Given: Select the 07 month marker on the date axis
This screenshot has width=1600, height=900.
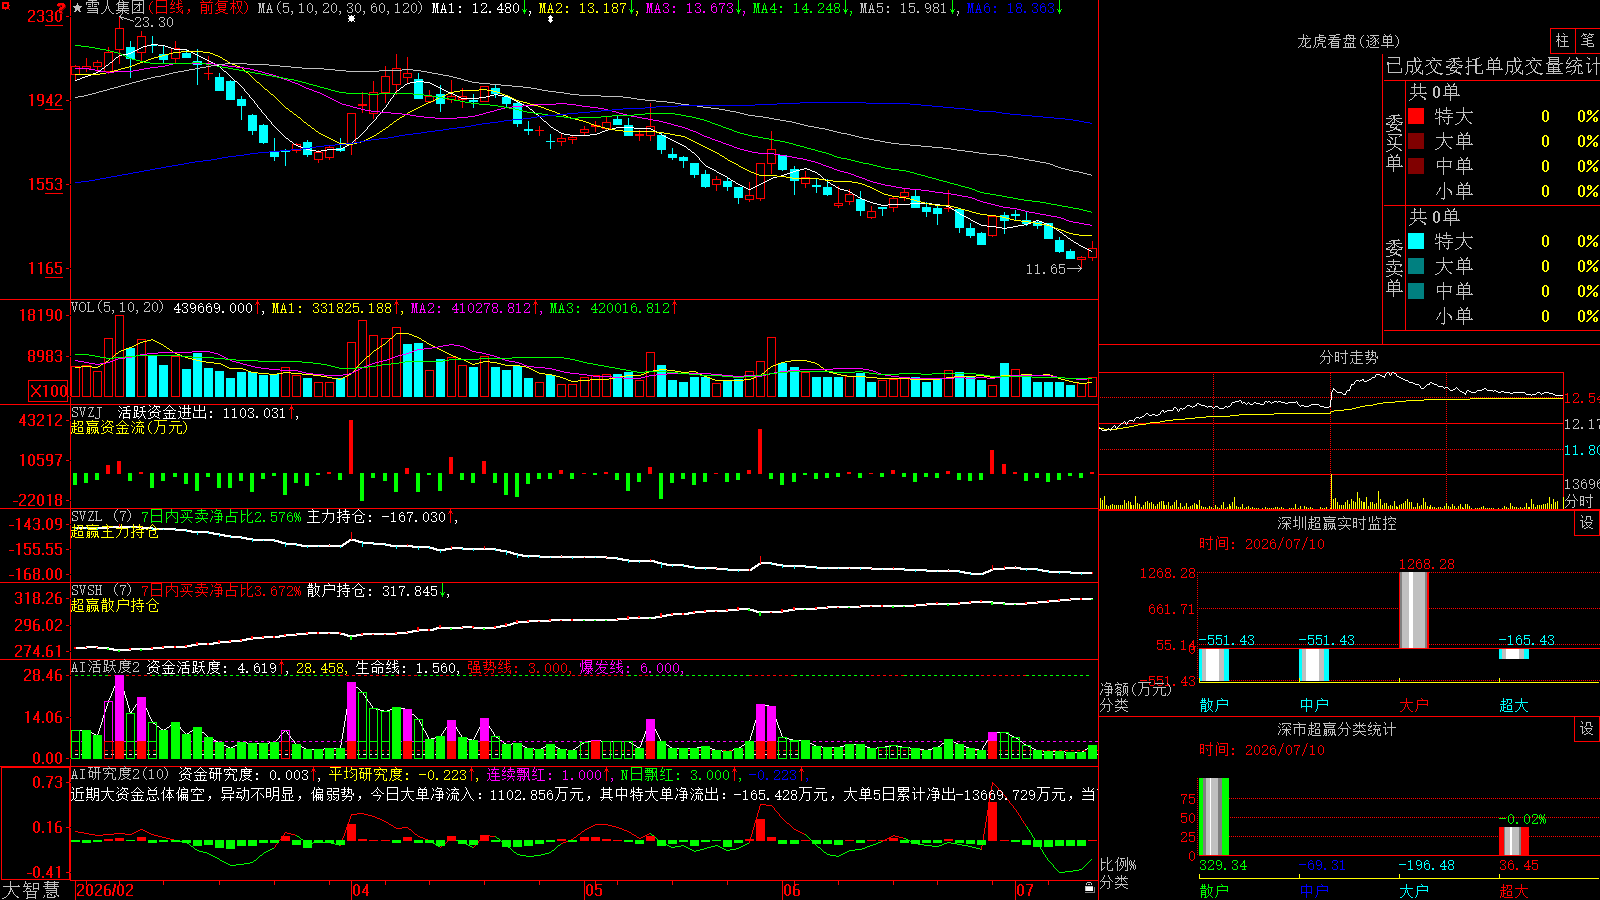Looking at the screenshot, I should point(1025,890).
